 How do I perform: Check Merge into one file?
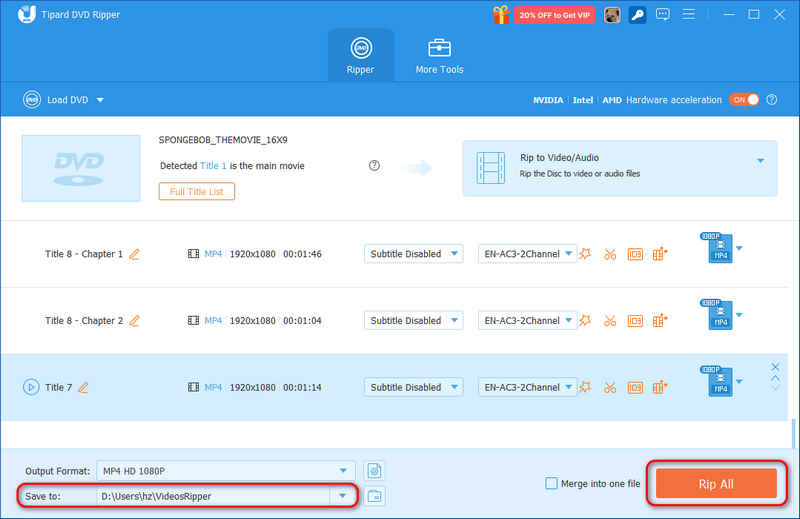coord(551,483)
